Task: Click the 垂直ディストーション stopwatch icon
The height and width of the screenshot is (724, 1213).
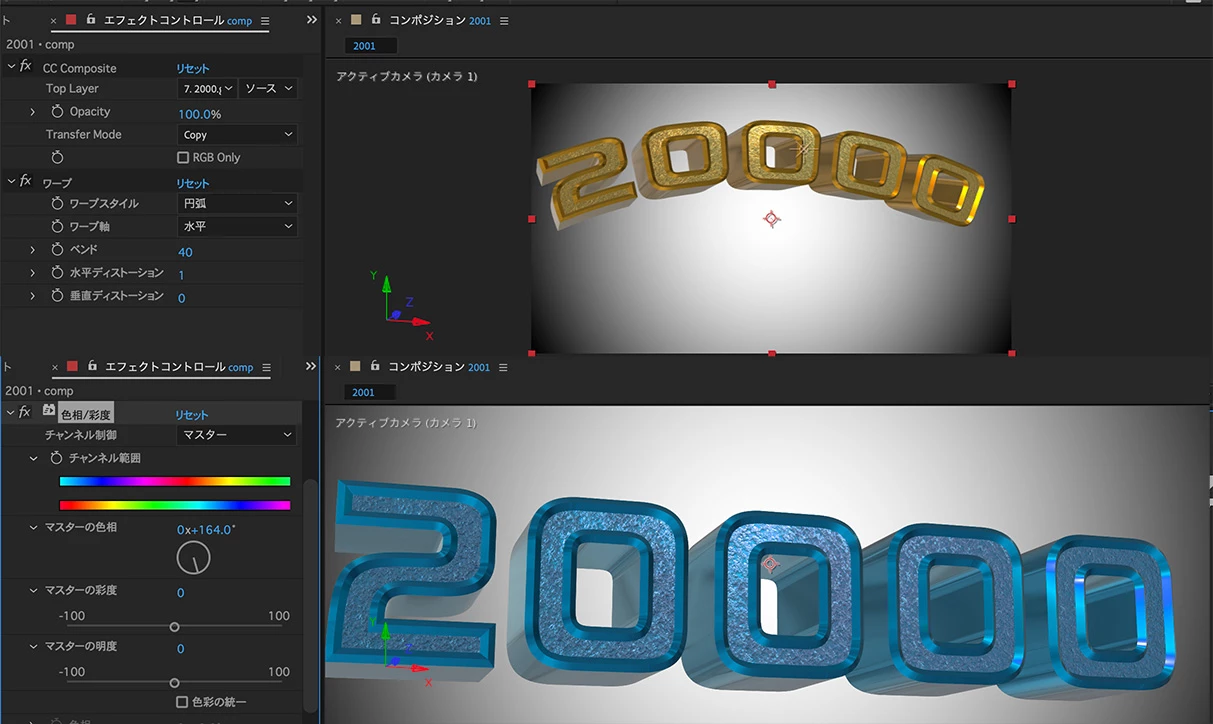Action: click(x=57, y=296)
